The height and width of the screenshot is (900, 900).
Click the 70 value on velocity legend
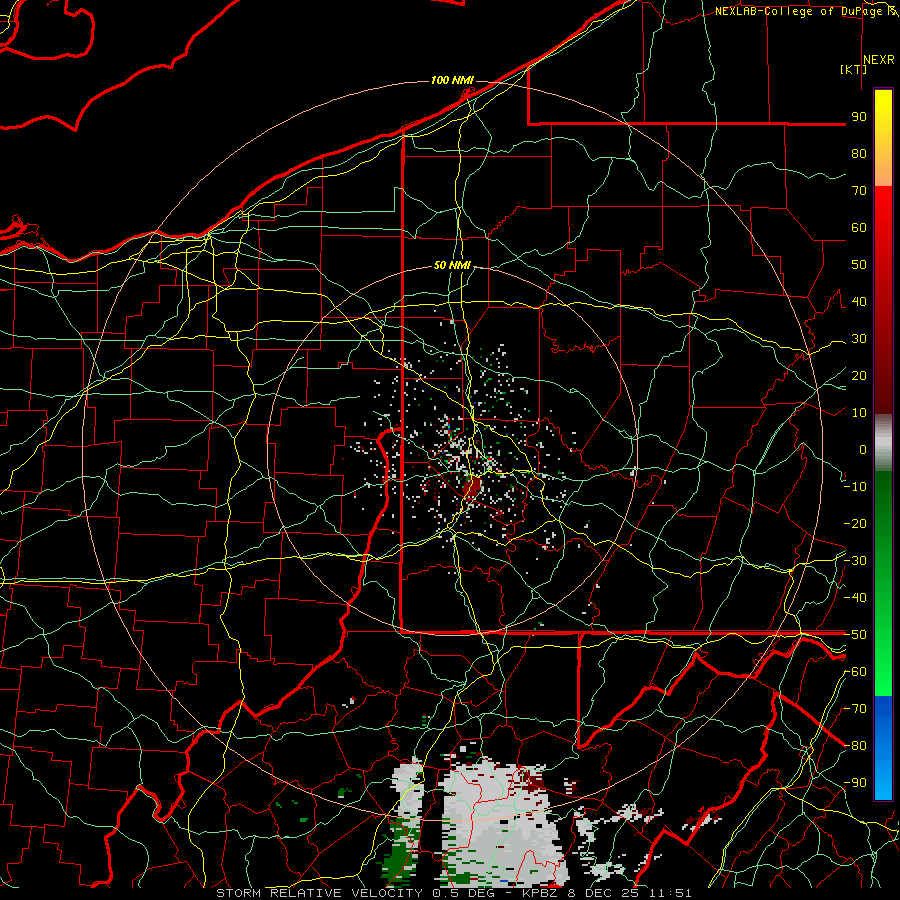coord(859,191)
